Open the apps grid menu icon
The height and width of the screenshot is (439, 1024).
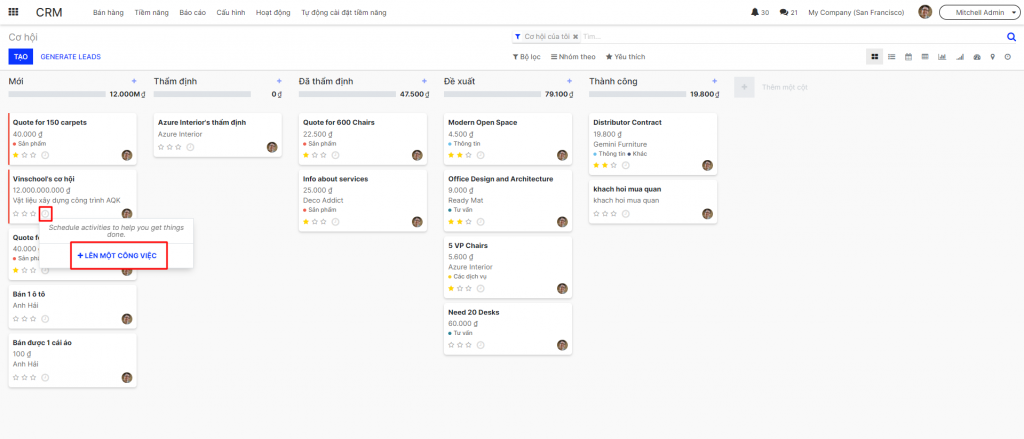(14, 12)
